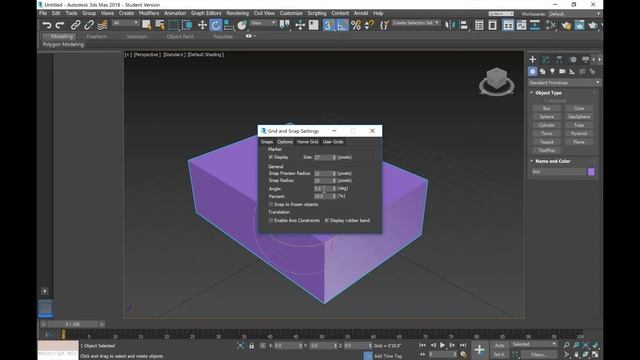Switch to the User Grids tab
Image resolution: width=640 pixels, height=360 pixels.
coord(333,142)
